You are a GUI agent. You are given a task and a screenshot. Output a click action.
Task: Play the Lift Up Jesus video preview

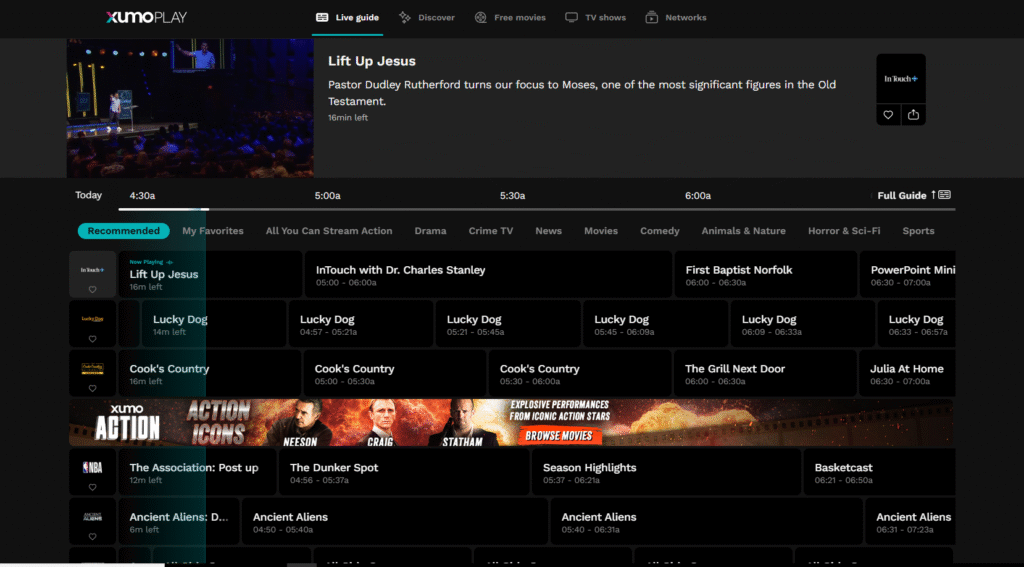[x=190, y=108]
